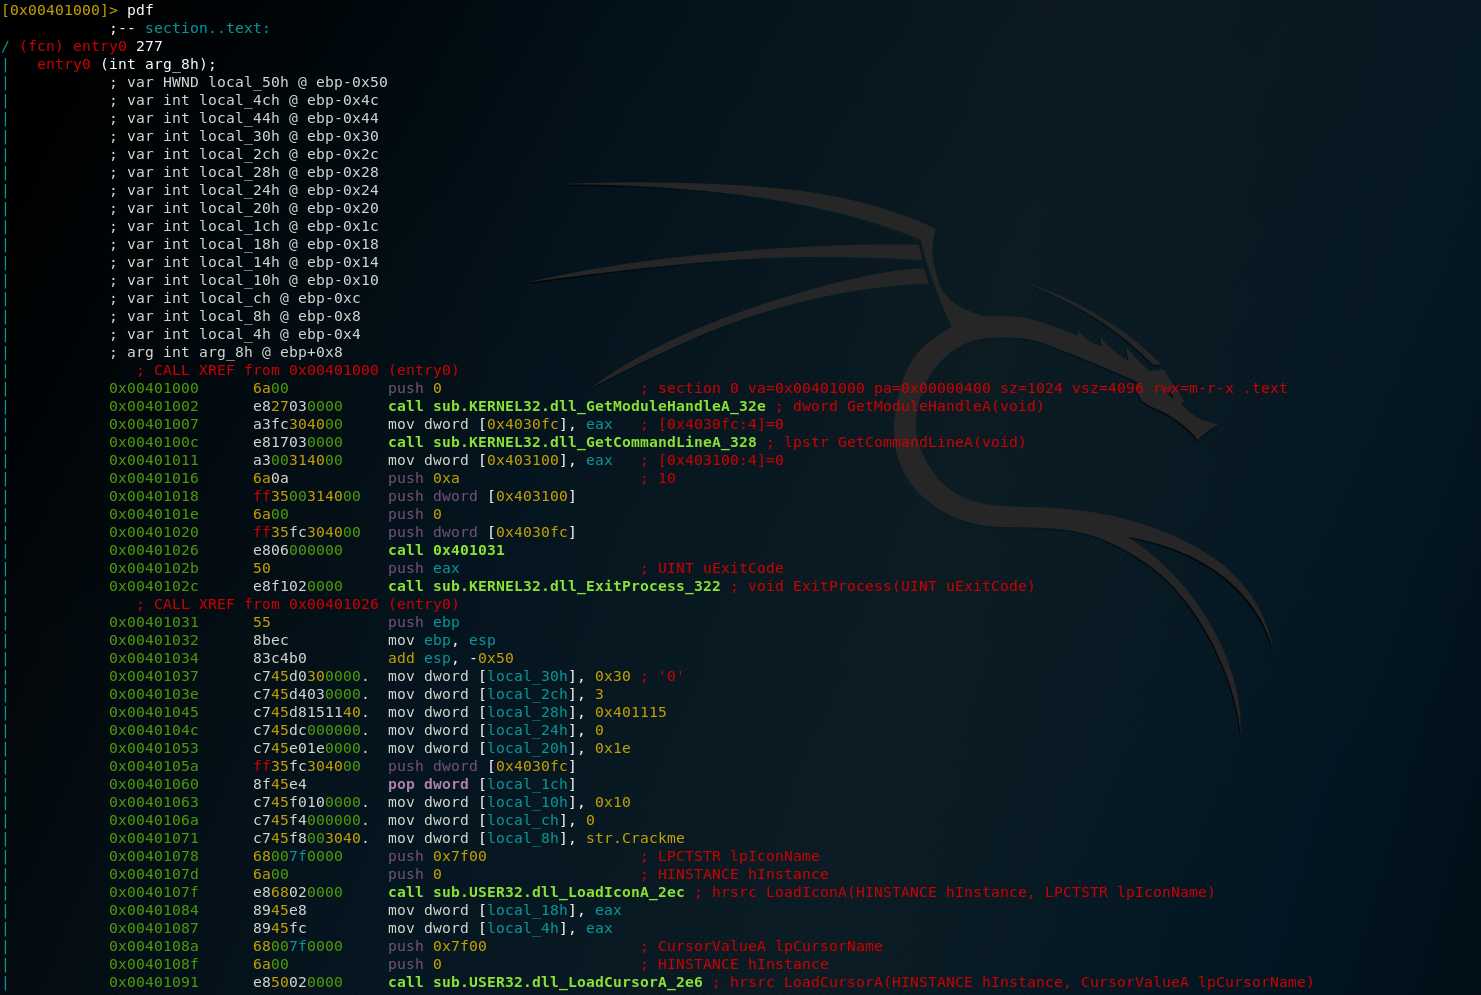Click the pop dword local_1ch instruction
Viewport: 1481px width, 995px height.
(481, 784)
